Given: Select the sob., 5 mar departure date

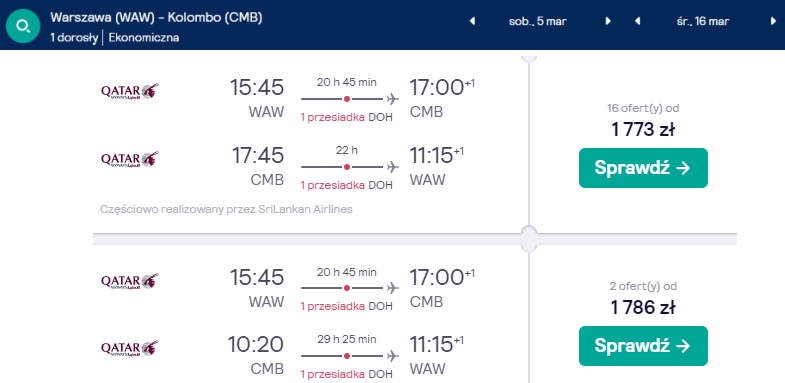Looking at the screenshot, I should [538, 21].
